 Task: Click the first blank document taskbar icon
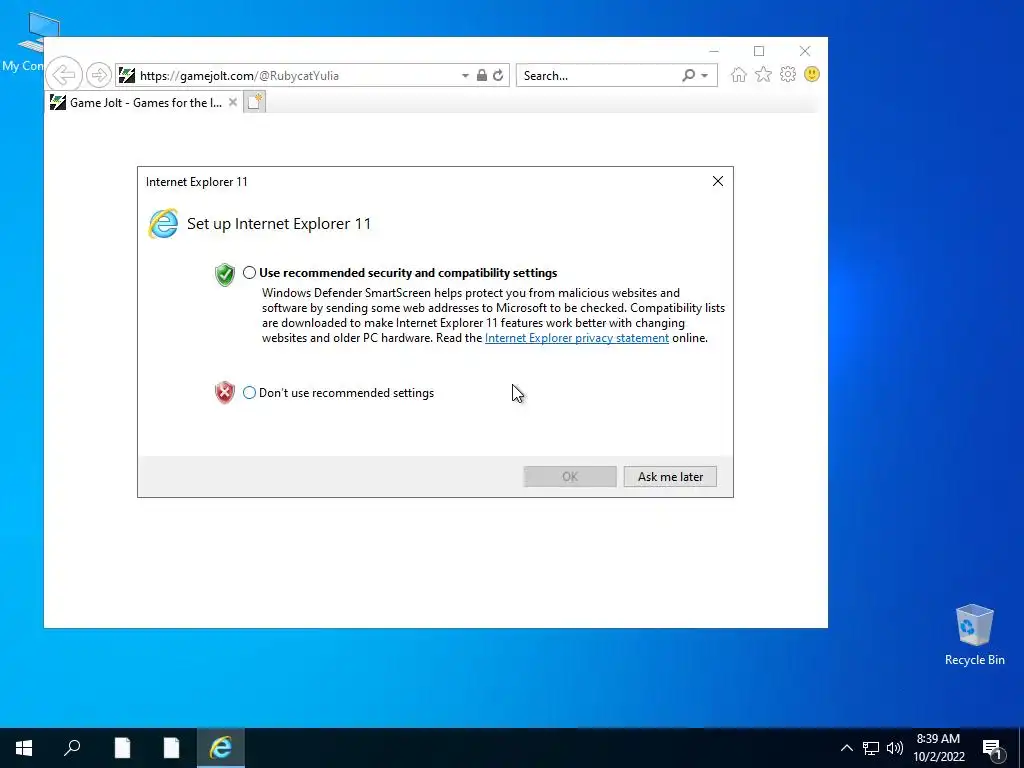pyautogui.click(x=122, y=748)
